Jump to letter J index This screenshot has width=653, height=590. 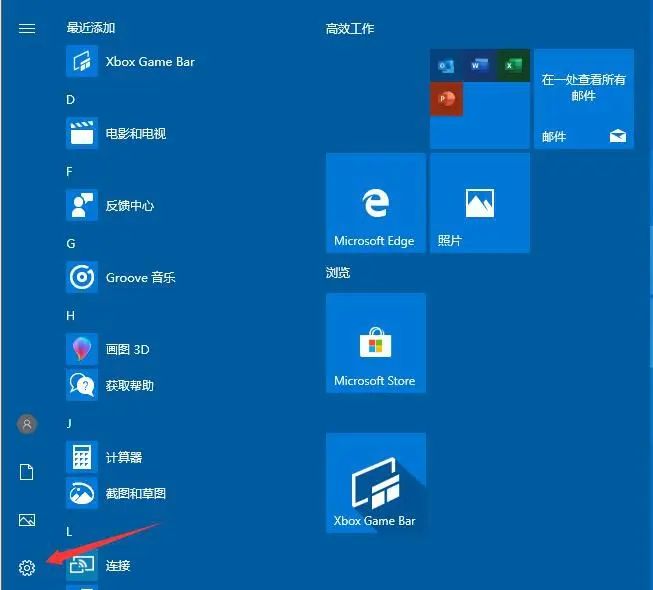[x=69, y=423]
